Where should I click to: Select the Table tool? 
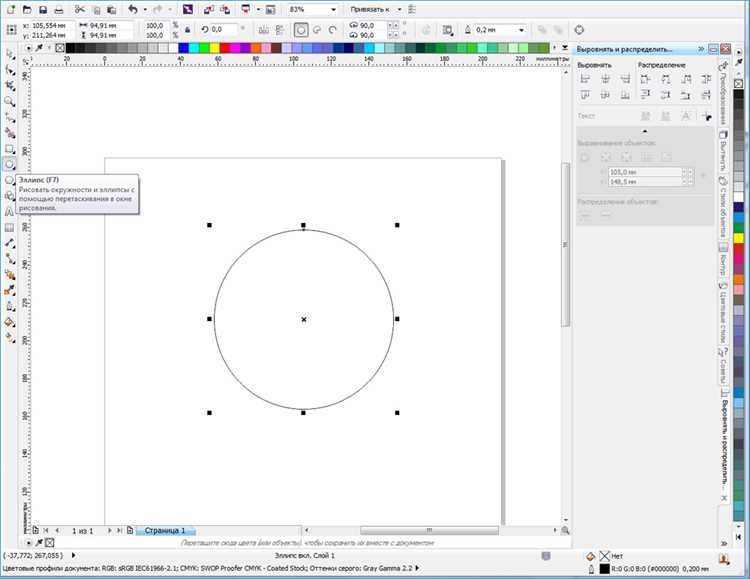click(x=10, y=227)
